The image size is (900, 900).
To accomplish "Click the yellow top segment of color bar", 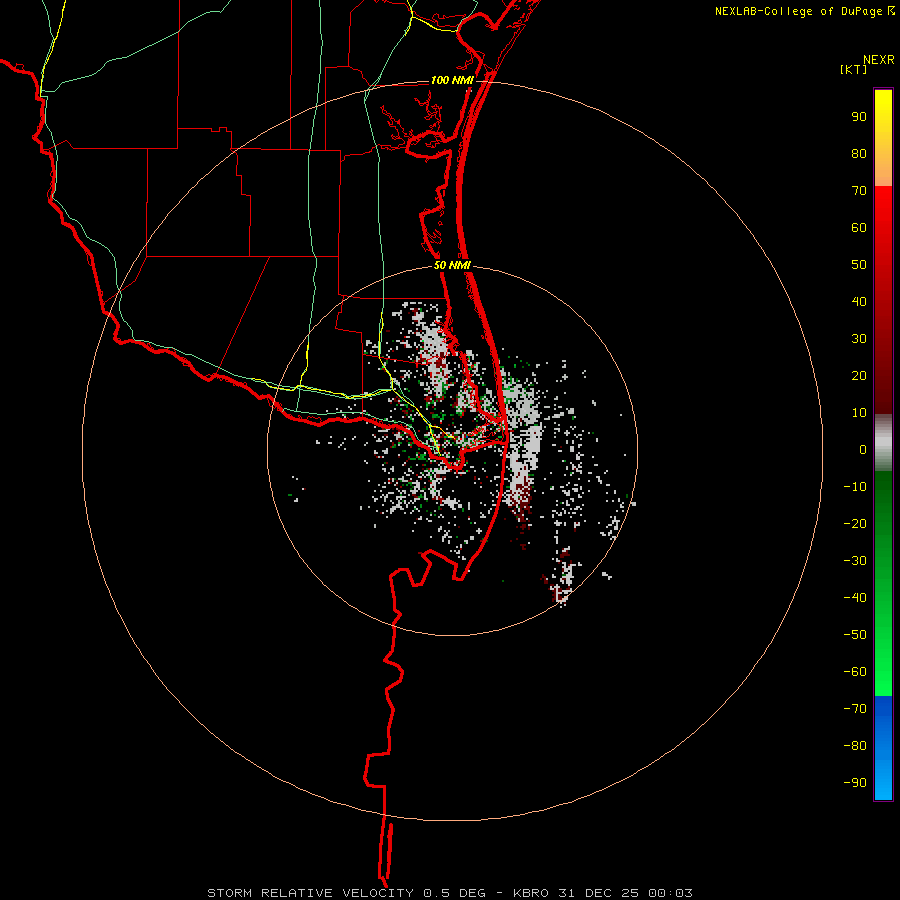I will point(883,138).
